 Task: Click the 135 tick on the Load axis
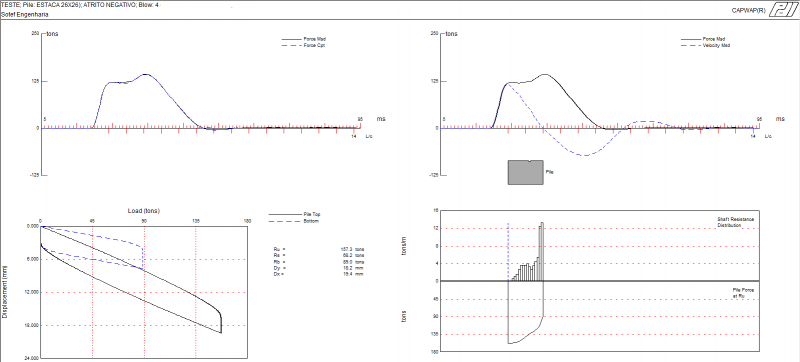click(x=196, y=221)
